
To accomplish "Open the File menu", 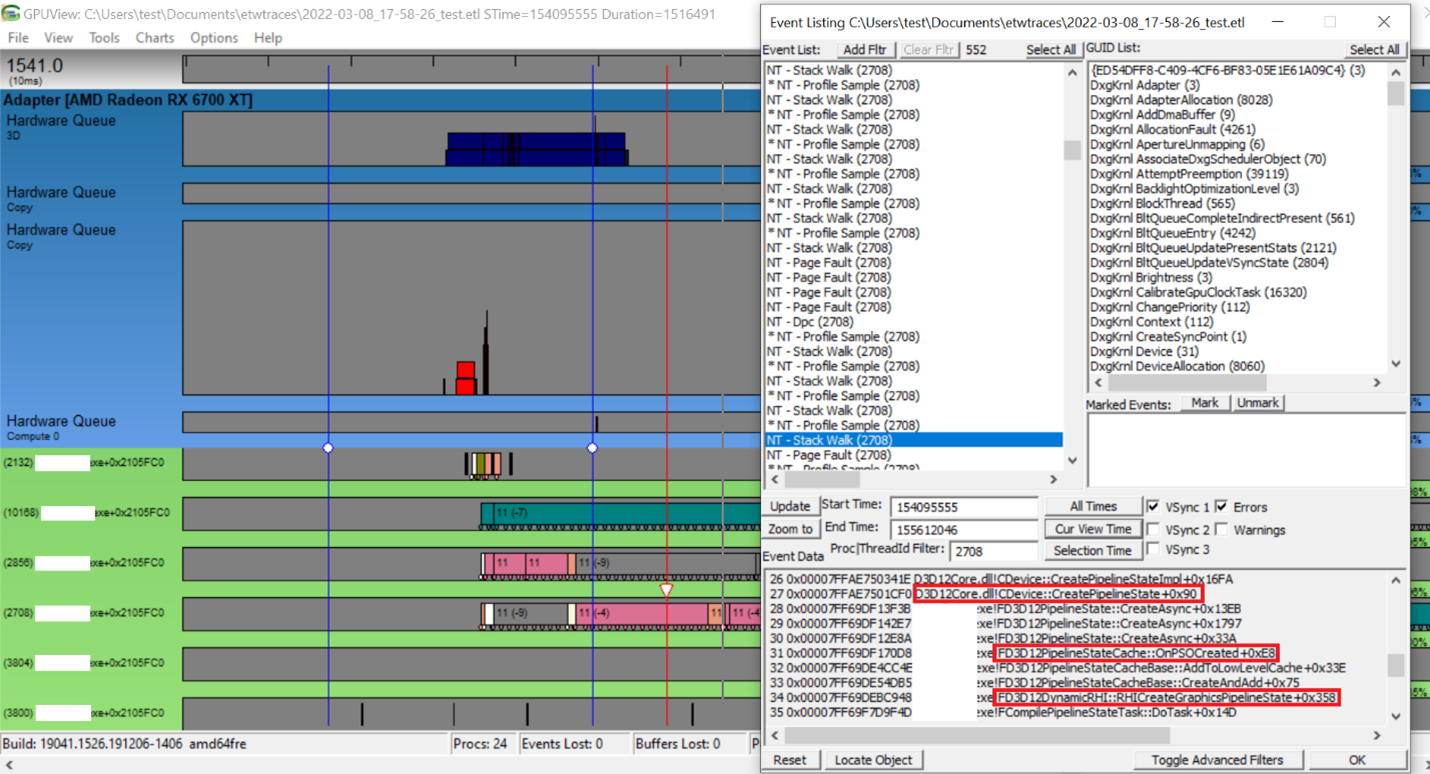I will tap(18, 38).
